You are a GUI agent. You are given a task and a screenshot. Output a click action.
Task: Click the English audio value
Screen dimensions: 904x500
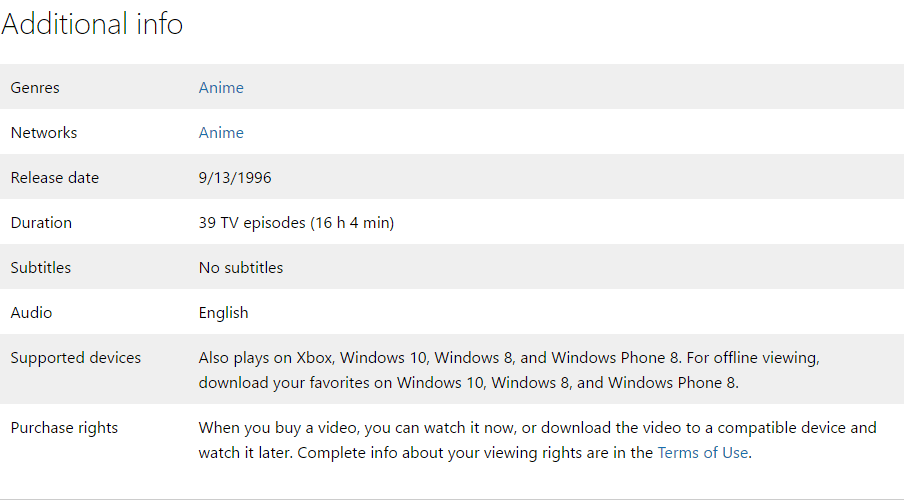[223, 313]
